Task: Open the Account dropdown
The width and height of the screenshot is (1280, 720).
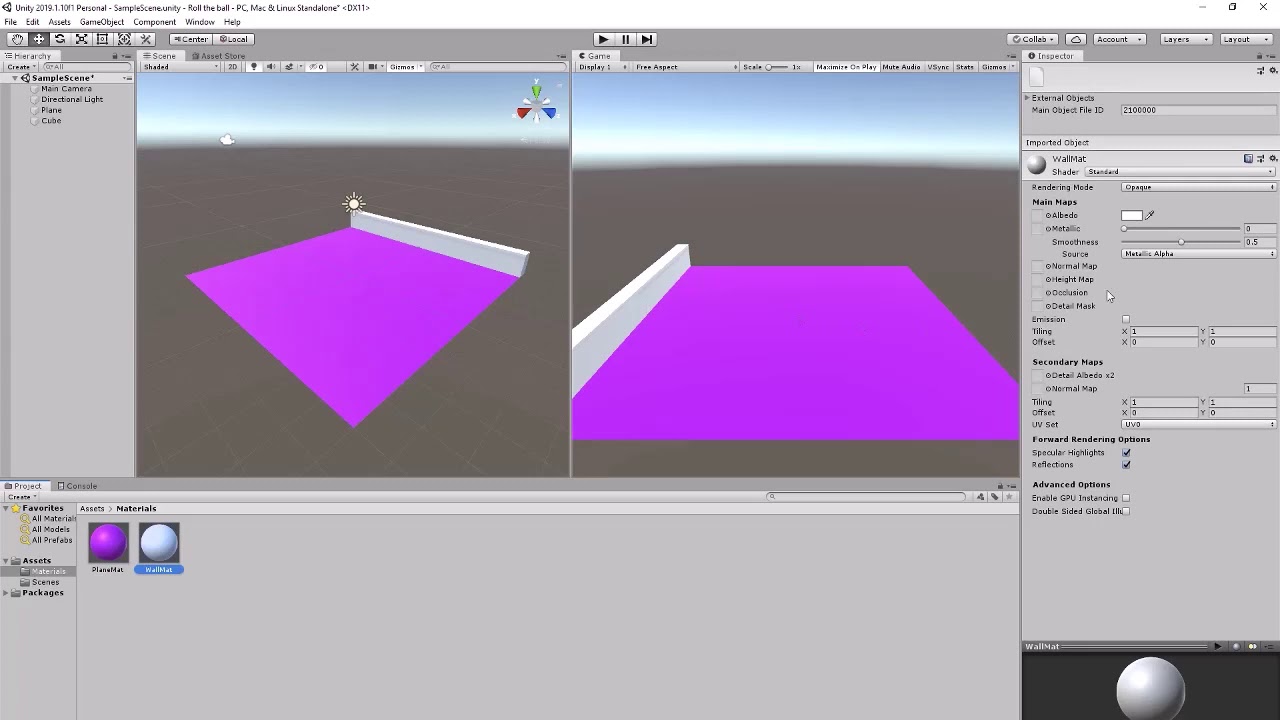Action: (x=1119, y=39)
